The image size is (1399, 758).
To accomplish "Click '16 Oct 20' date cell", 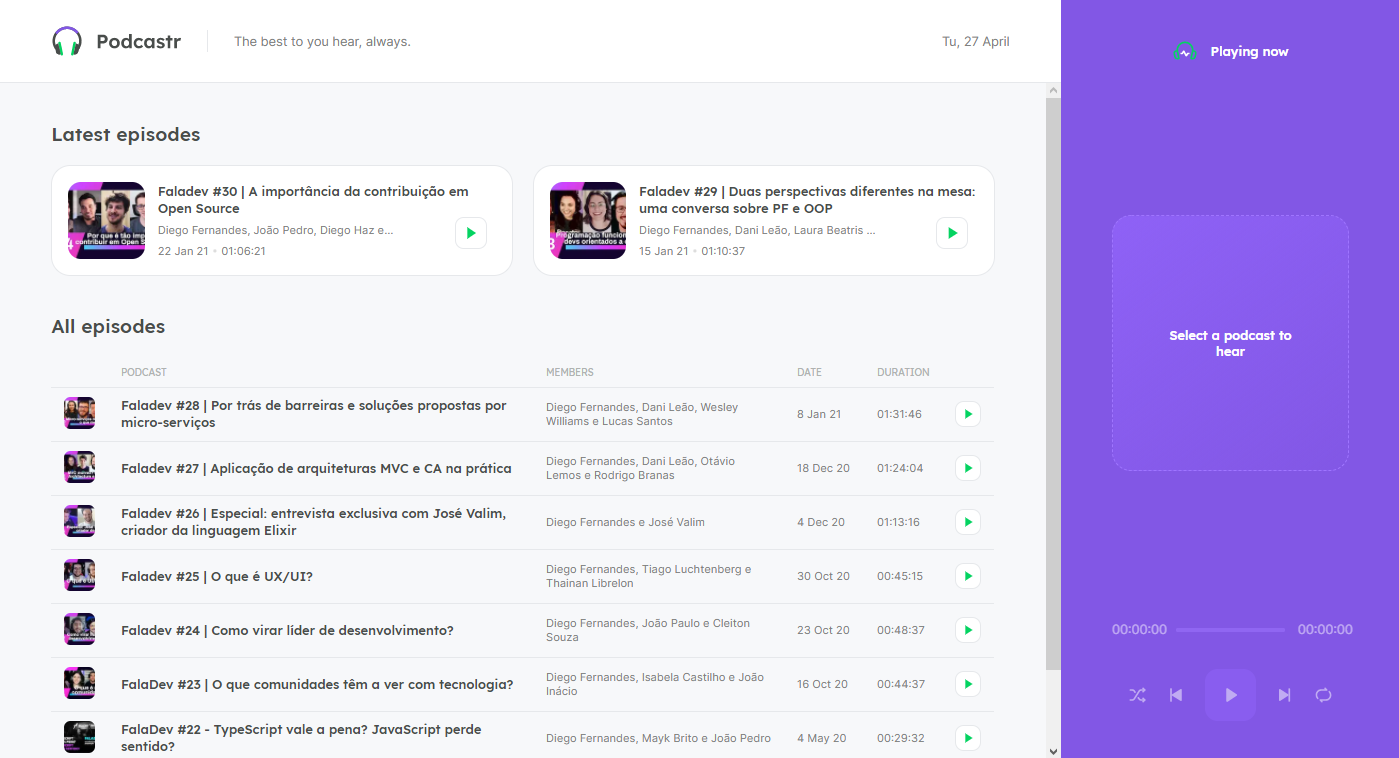I will (x=823, y=684).
